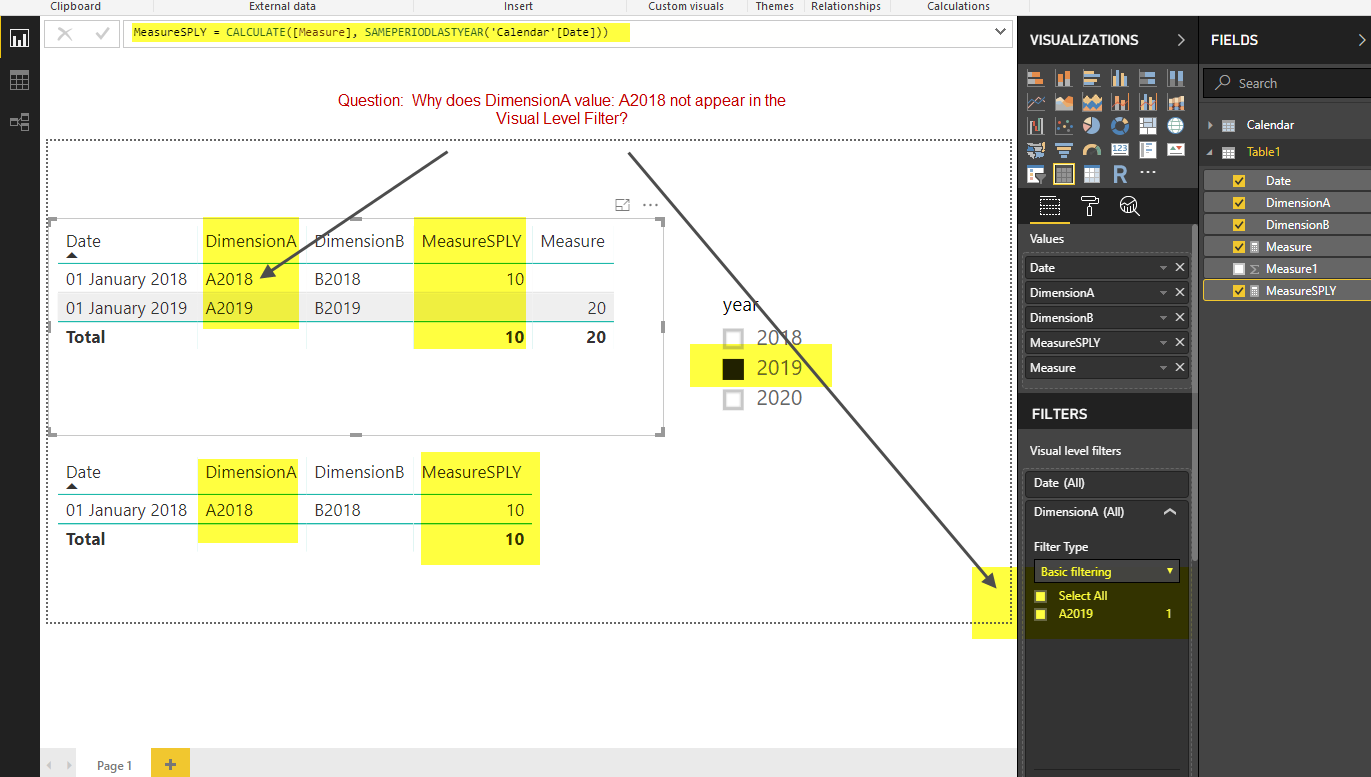Screen dimensions: 1371x777
Task: Tick the 2020 year slicer checkbox
Action: pyautogui.click(x=734, y=398)
